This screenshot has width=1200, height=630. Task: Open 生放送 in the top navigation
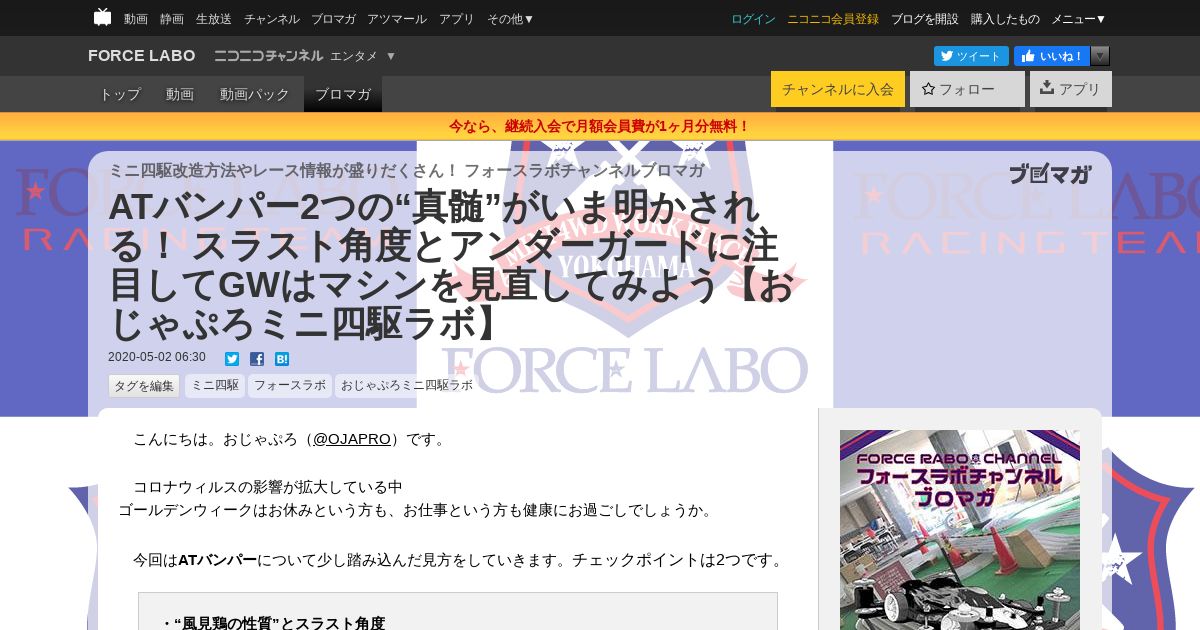coord(214,19)
